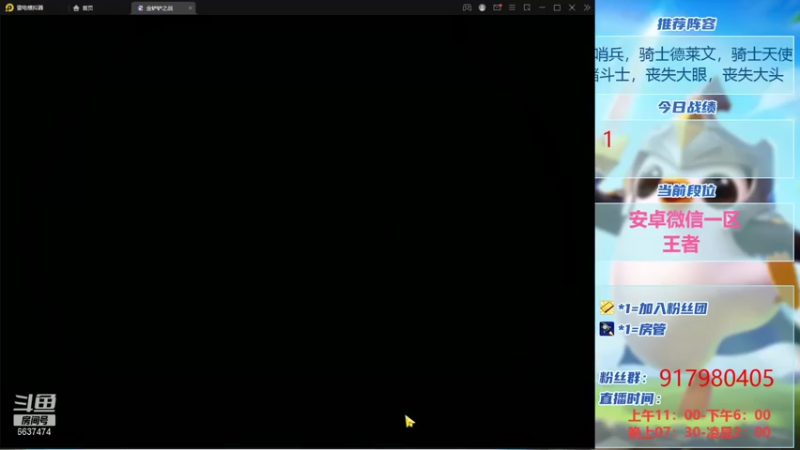Image resolution: width=800 pixels, height=450 pixels.
Task: Click the 直播时间 label
Action: point(630,398)
